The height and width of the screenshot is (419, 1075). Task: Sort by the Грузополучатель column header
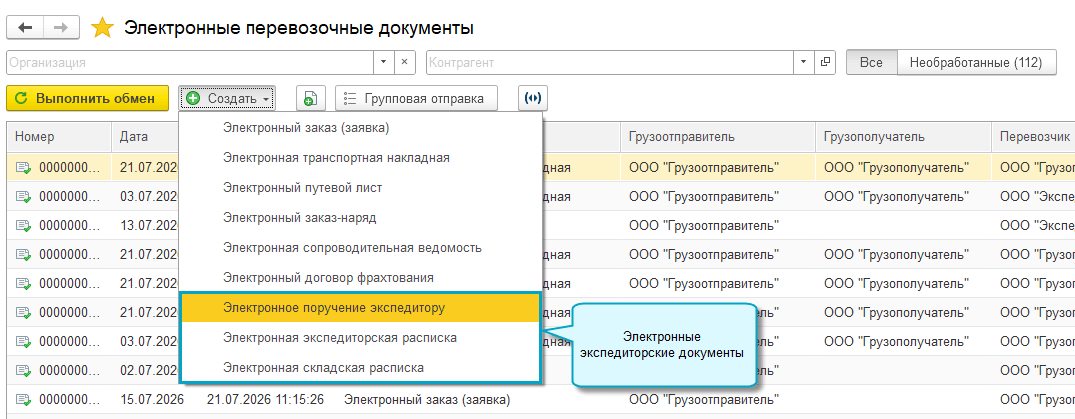(903, 137)
